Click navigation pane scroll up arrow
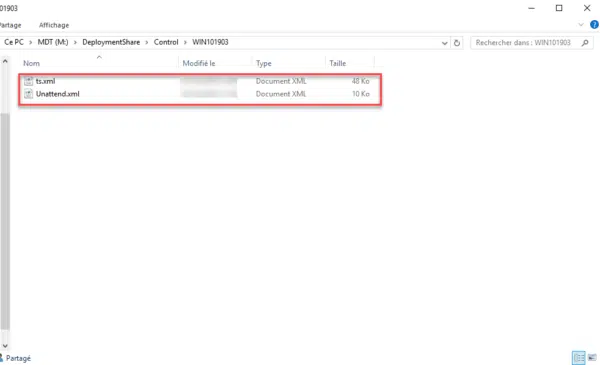 click(5, 61)
